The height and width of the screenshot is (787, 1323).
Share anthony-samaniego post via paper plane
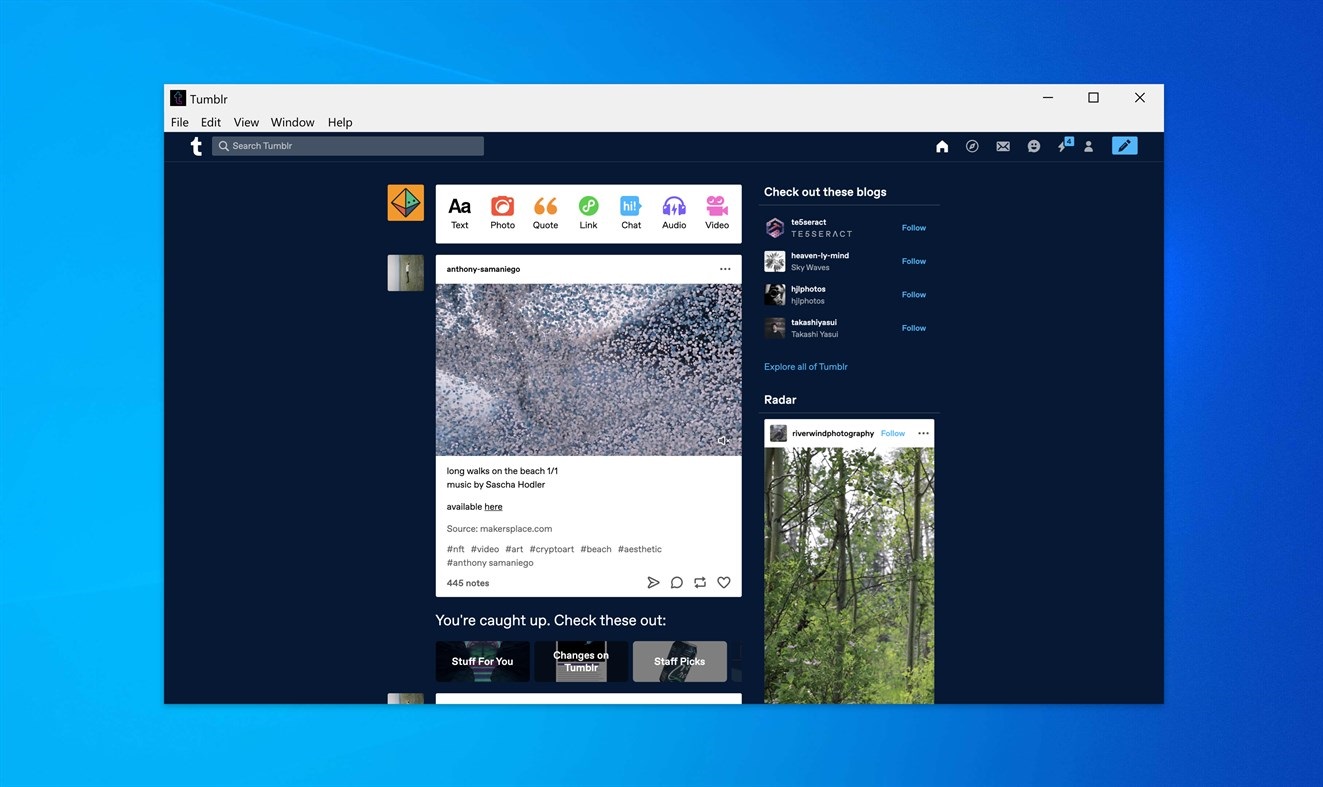[x=653, y=582]
